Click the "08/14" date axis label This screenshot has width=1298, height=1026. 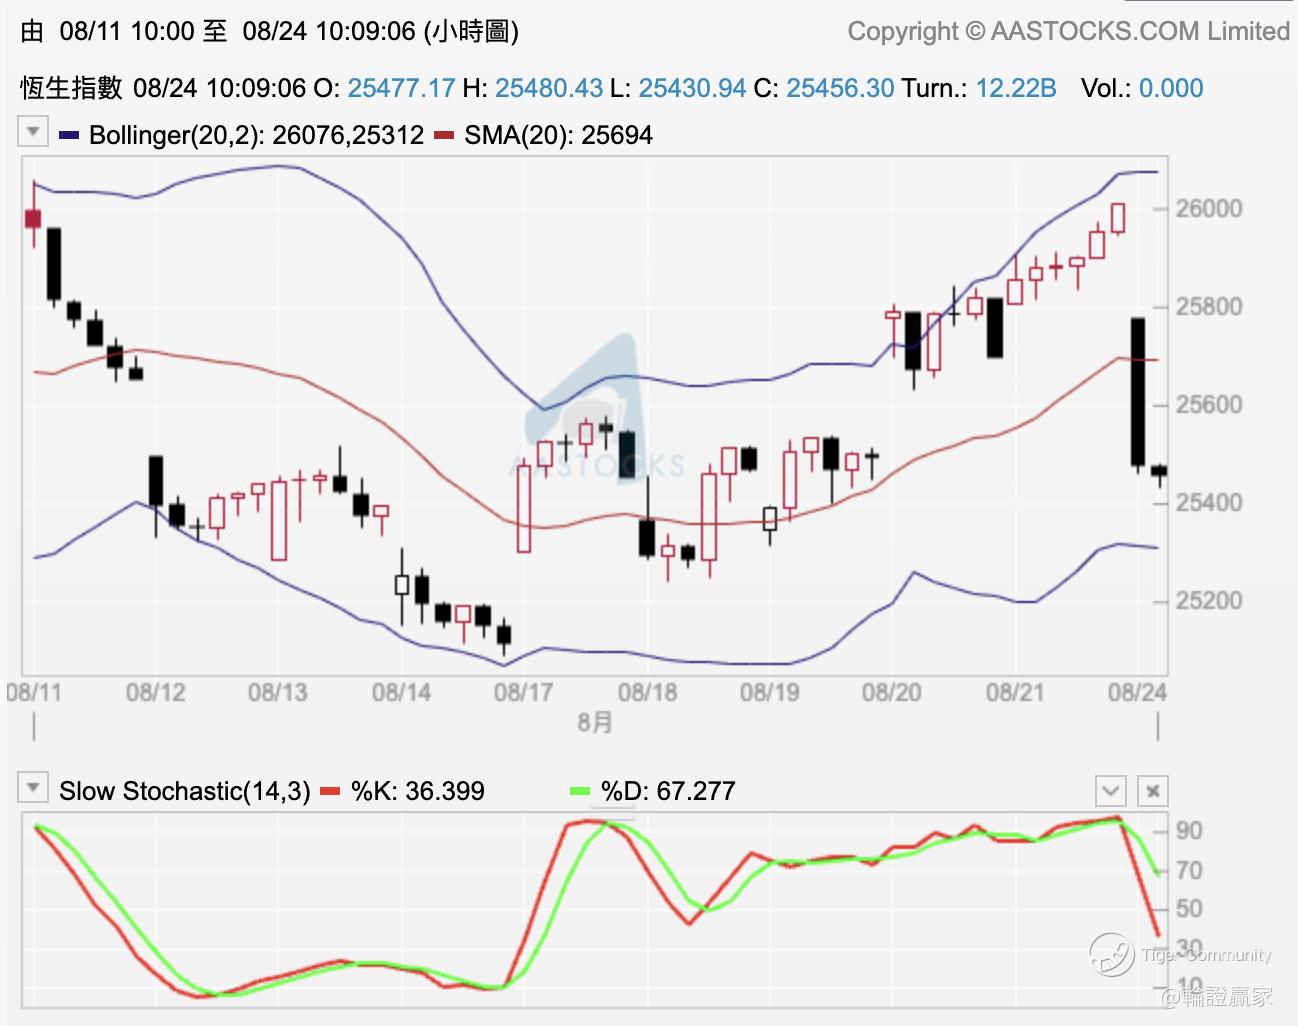(x=401, y=692)
